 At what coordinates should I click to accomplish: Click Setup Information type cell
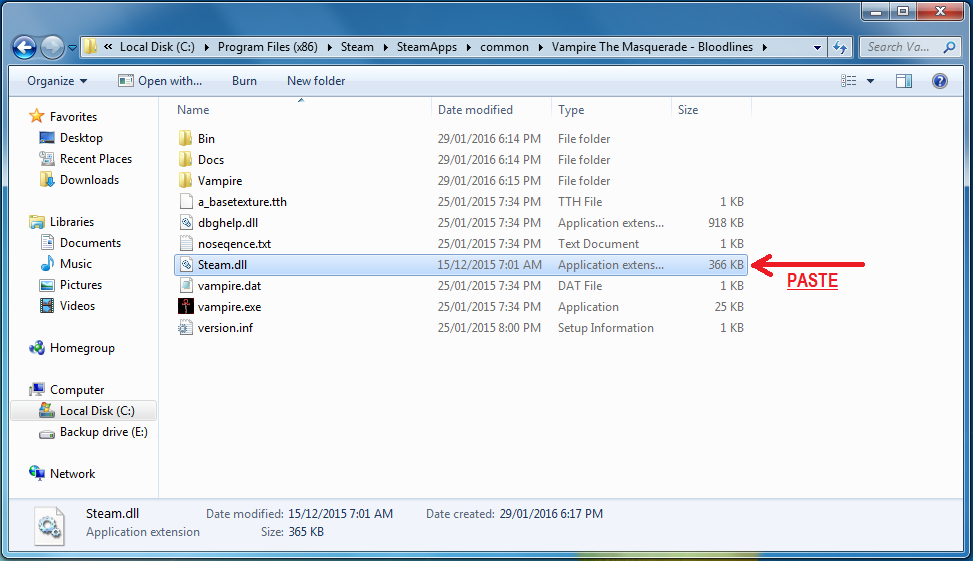(605, 328)
